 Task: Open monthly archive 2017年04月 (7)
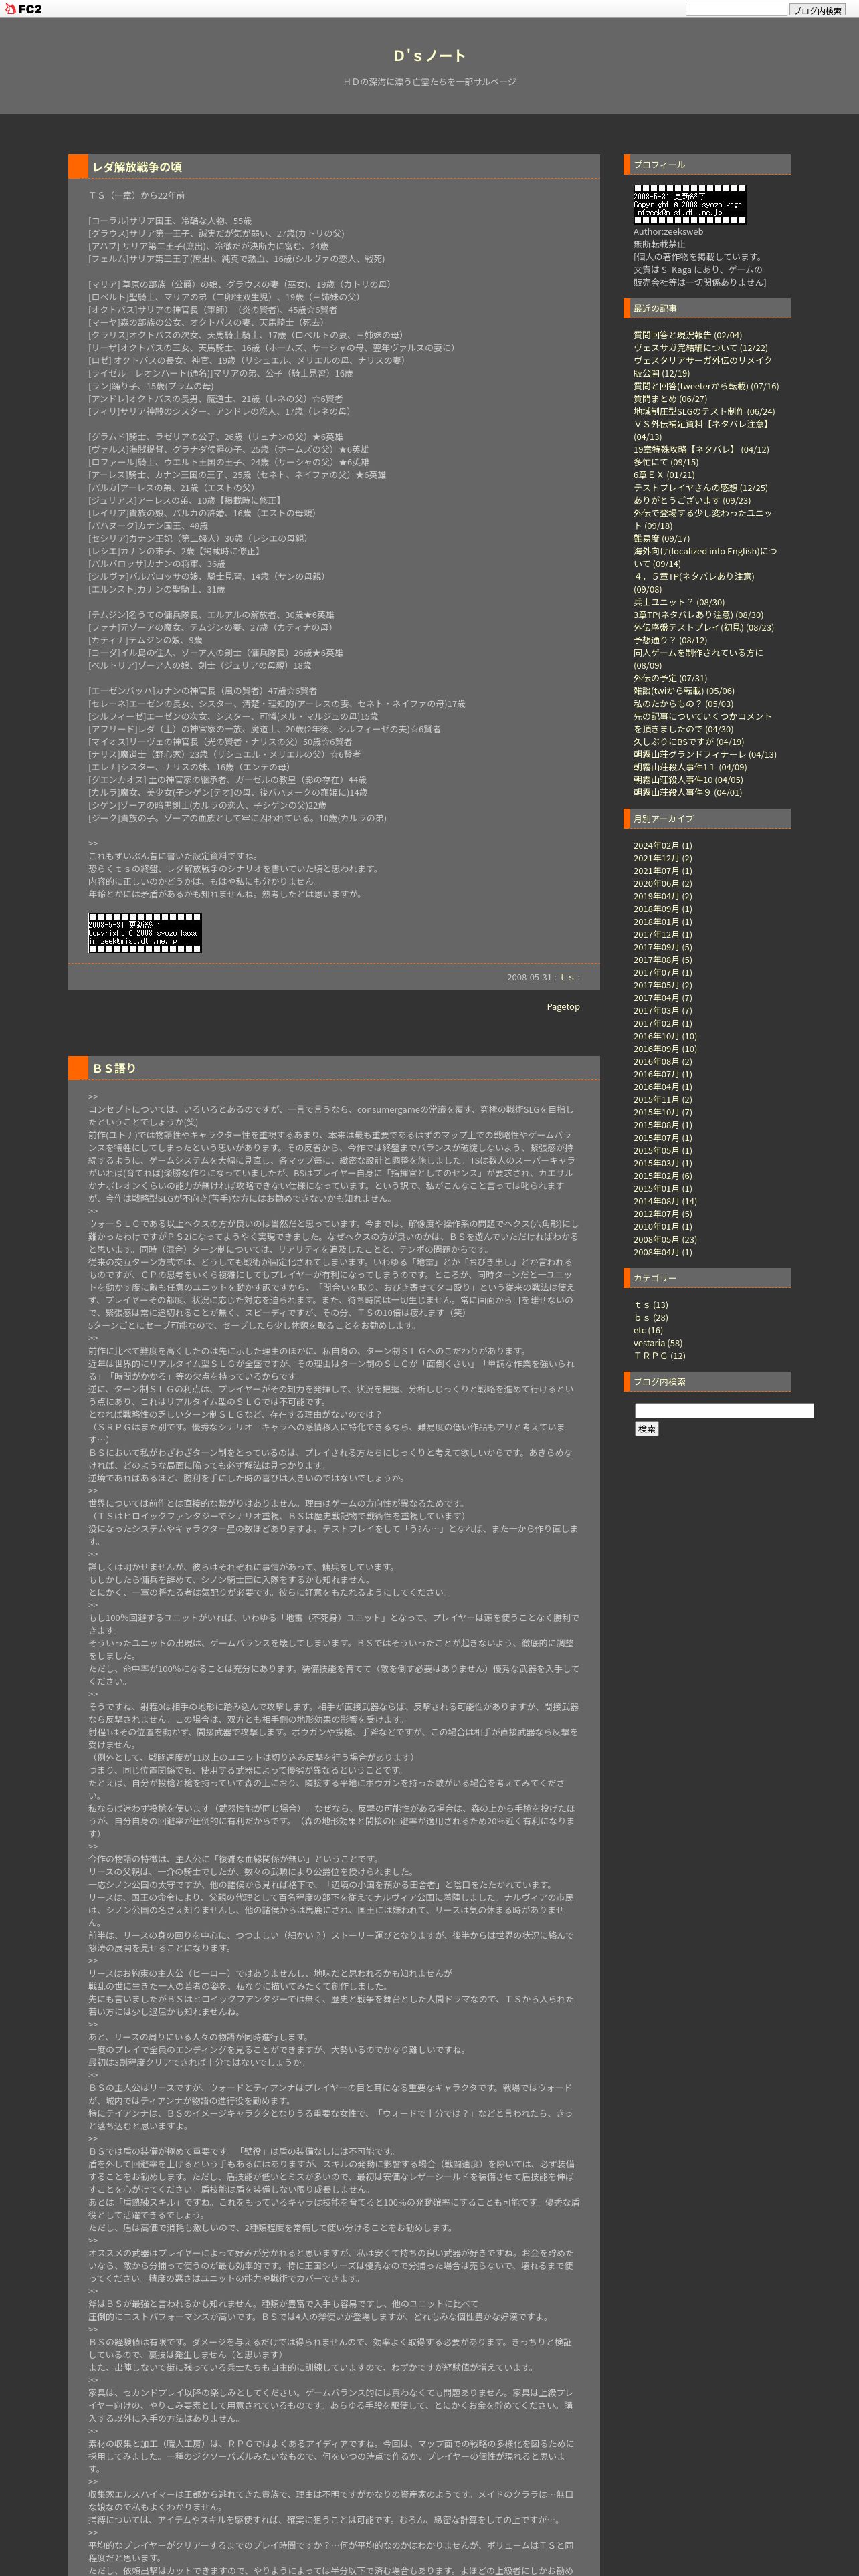pos(662,998)
